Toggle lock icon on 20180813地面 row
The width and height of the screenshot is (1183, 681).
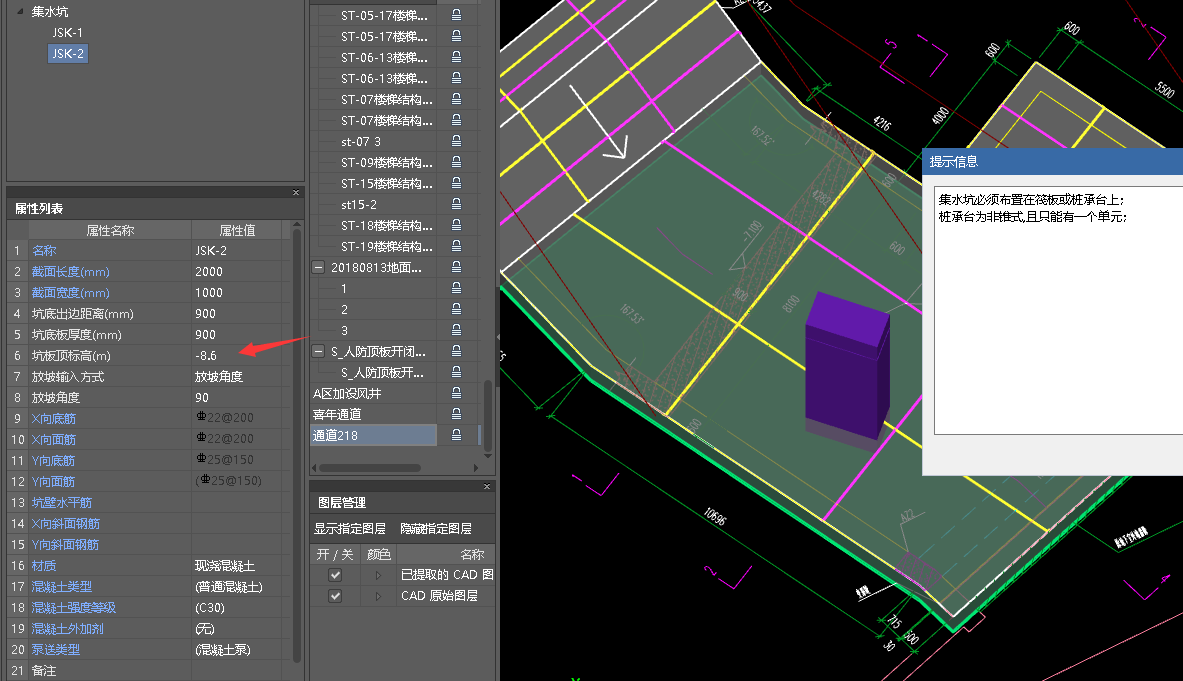pos(456,267)
